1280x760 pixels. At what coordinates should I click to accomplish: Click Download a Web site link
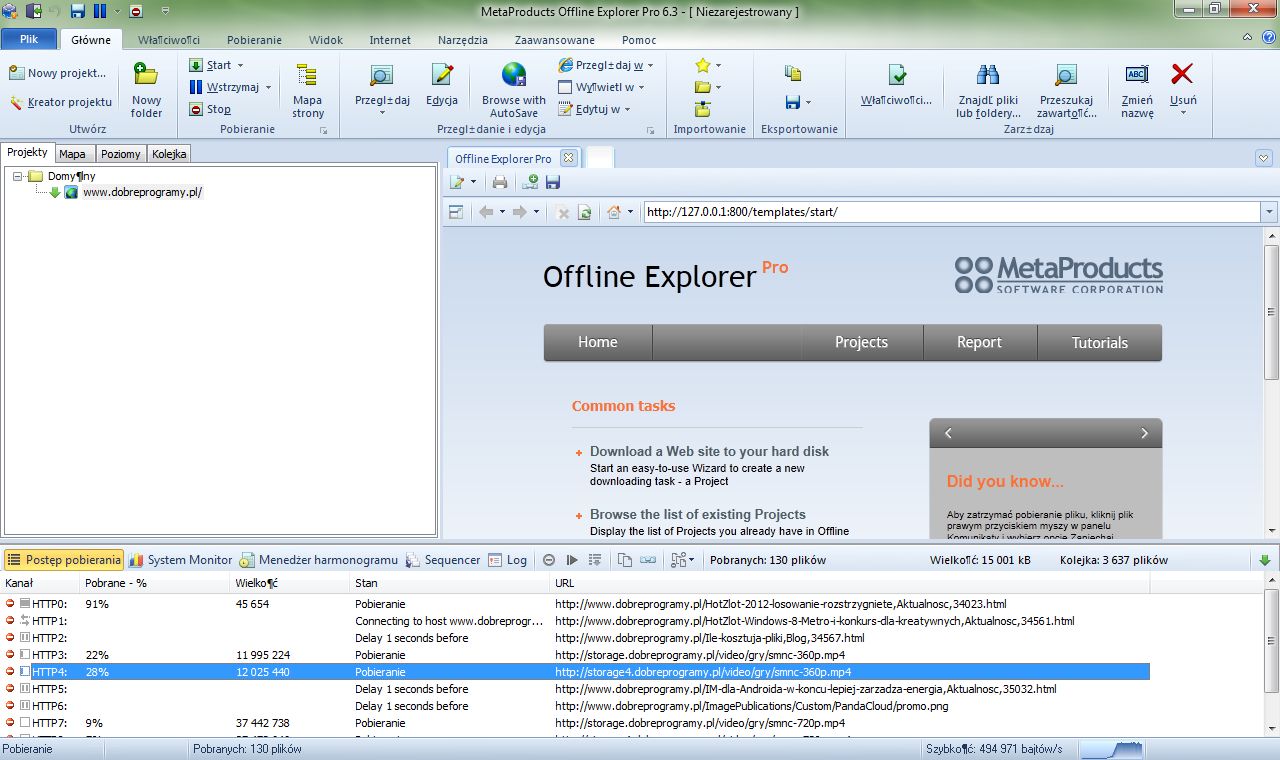pos(709,451)
